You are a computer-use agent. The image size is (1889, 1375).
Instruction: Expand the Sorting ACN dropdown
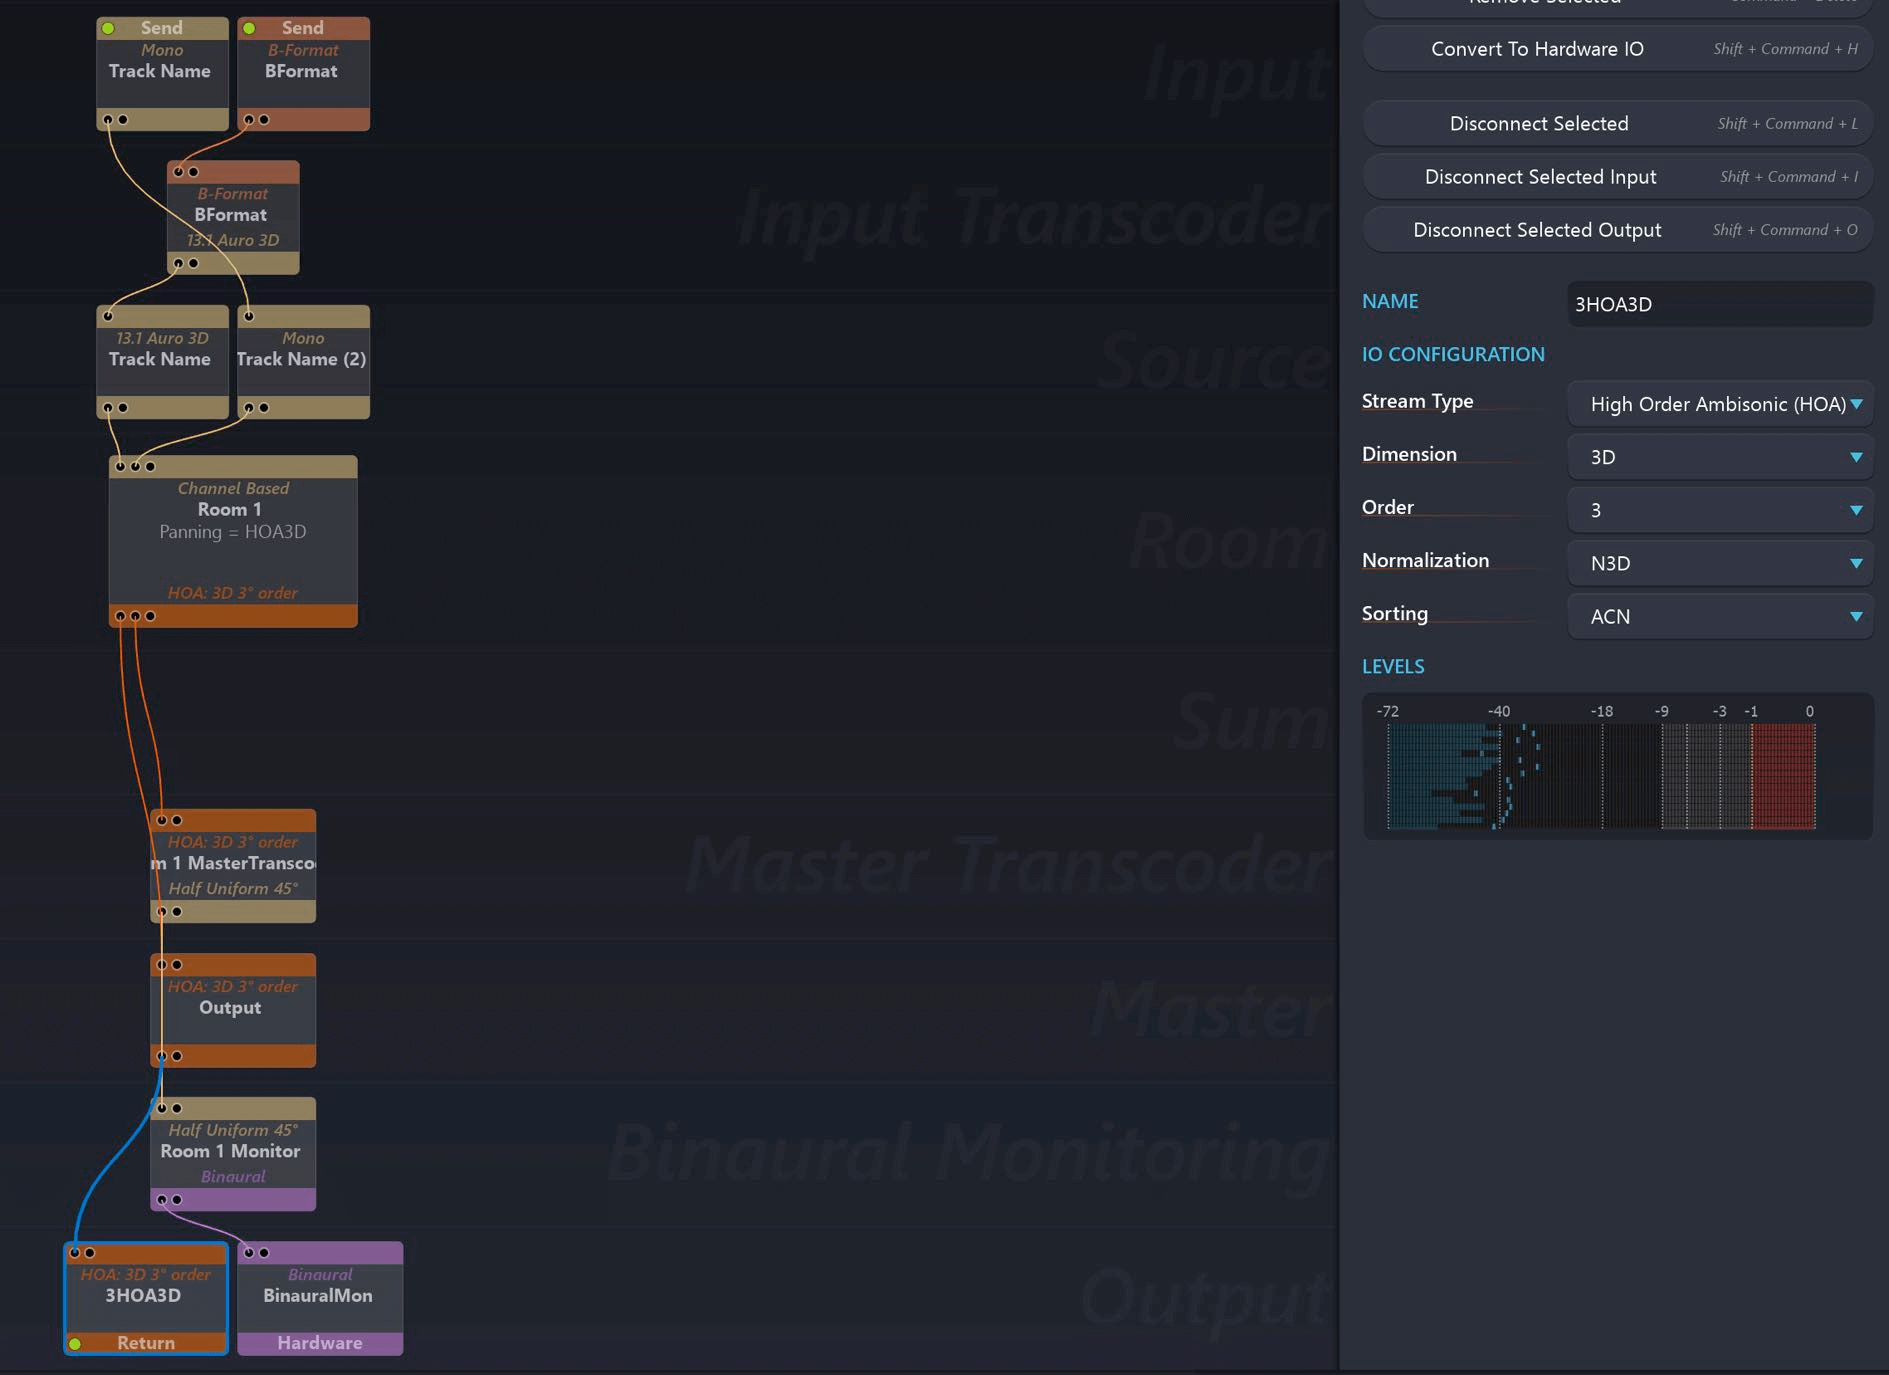pyautogui.click(x=1719, y=616)
